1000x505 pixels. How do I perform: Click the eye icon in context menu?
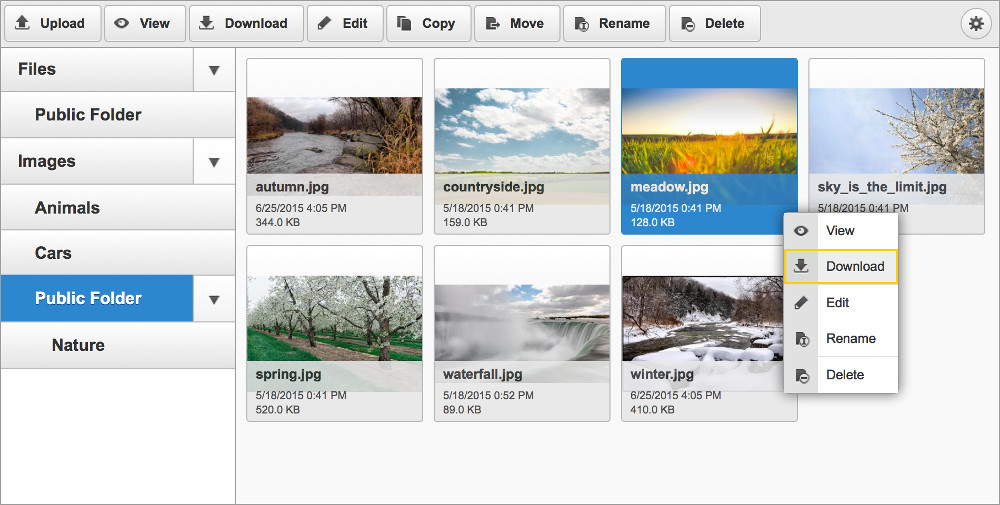tap(801, 231)
